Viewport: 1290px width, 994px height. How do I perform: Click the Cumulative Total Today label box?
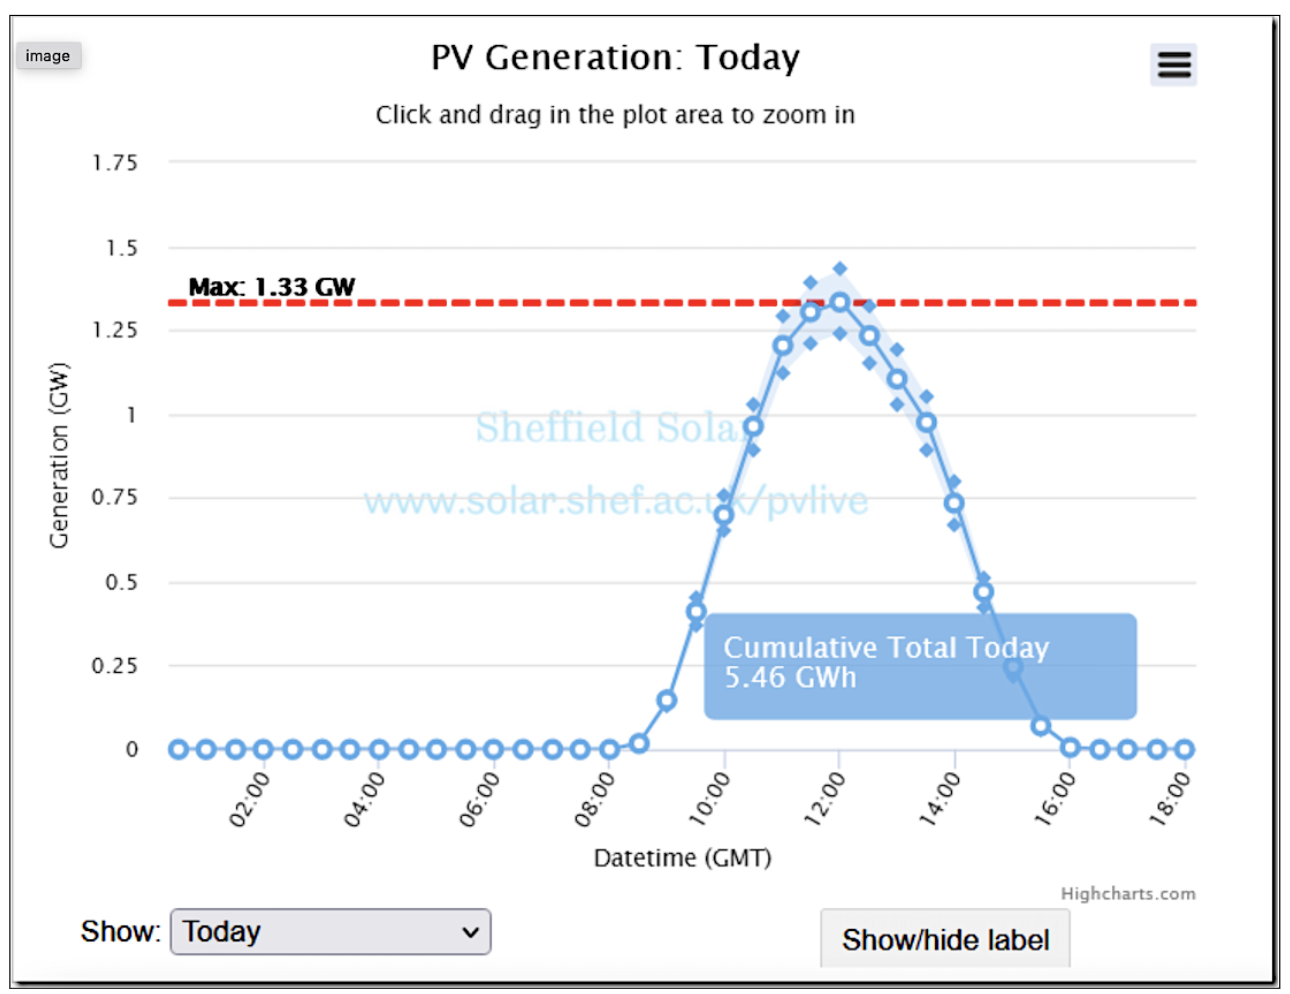(x=920, y=666)
